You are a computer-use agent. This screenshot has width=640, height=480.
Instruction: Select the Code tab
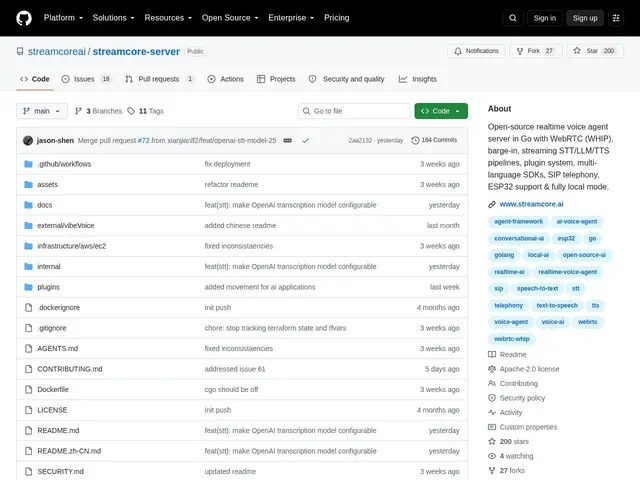coord(35,79)
